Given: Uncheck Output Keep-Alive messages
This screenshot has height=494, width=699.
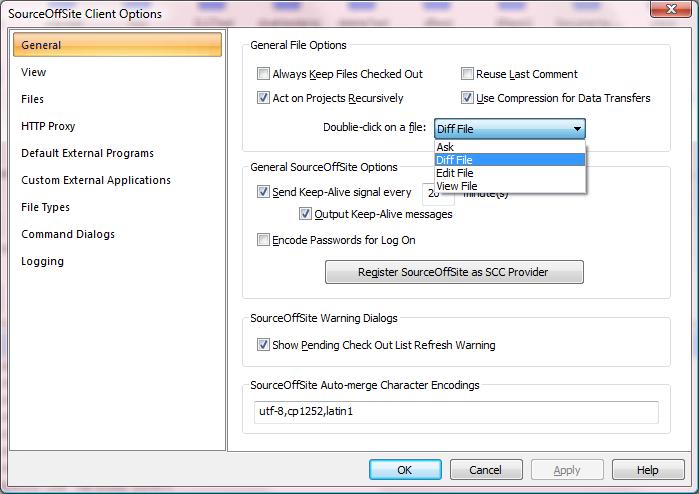Looking at the screenshot, I should click(x=306, y=214).
